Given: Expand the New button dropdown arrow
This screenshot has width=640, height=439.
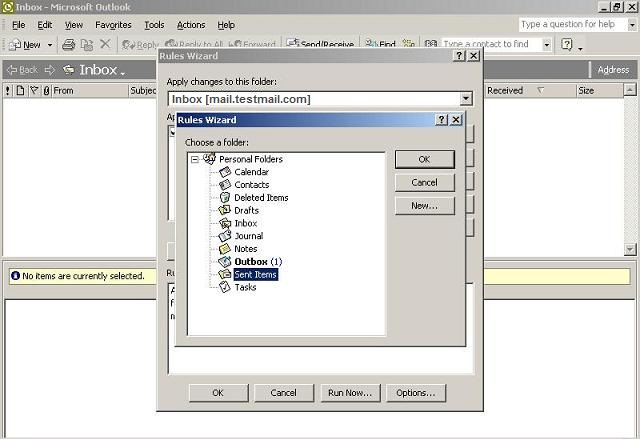Looking at the screenshot, I should coord(50,45).
